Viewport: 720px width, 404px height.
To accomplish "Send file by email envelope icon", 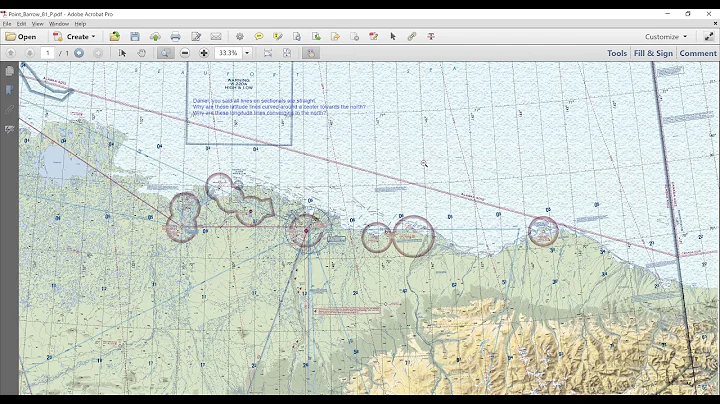I will [x=216, y=37].
